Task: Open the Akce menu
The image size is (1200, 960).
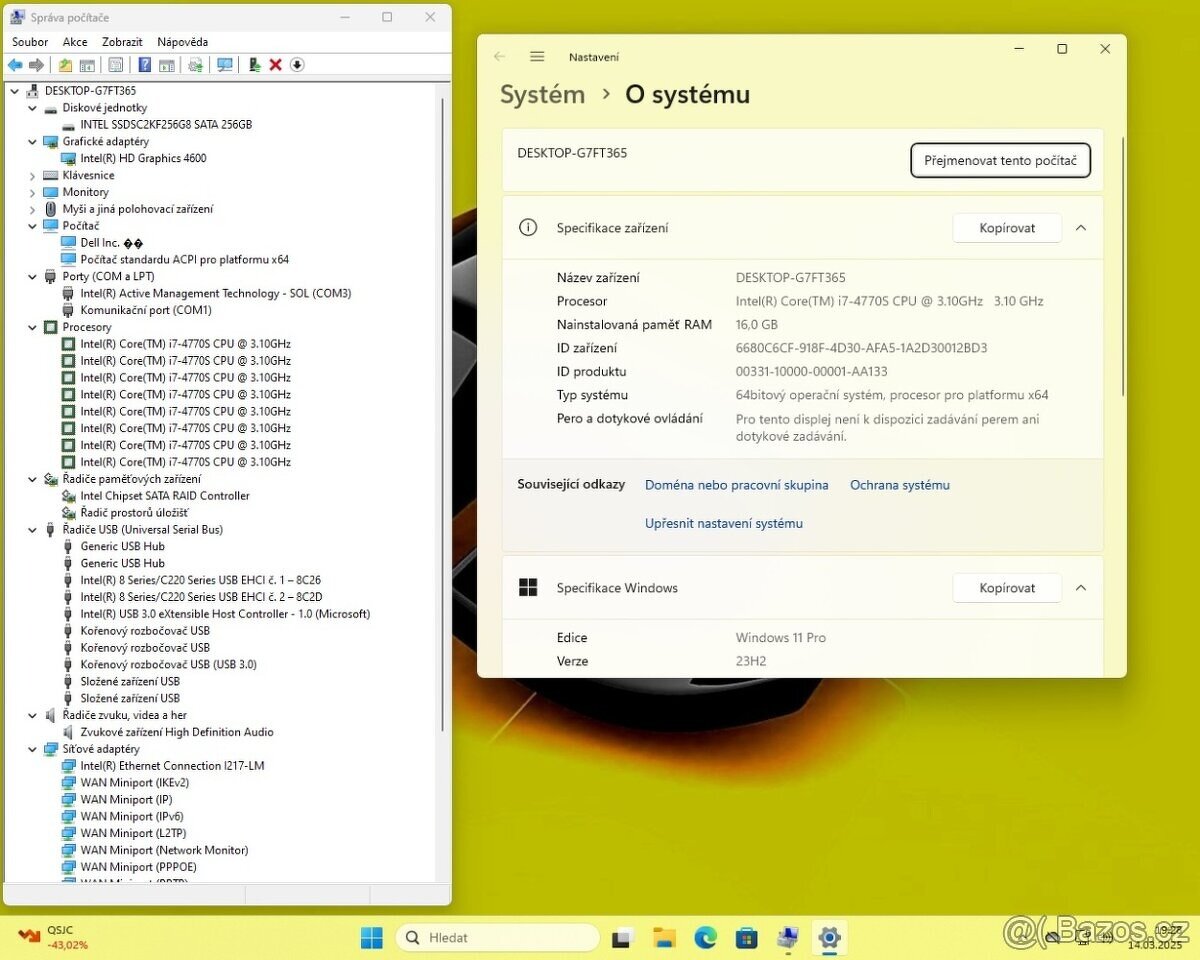Action: coord(75,41)
